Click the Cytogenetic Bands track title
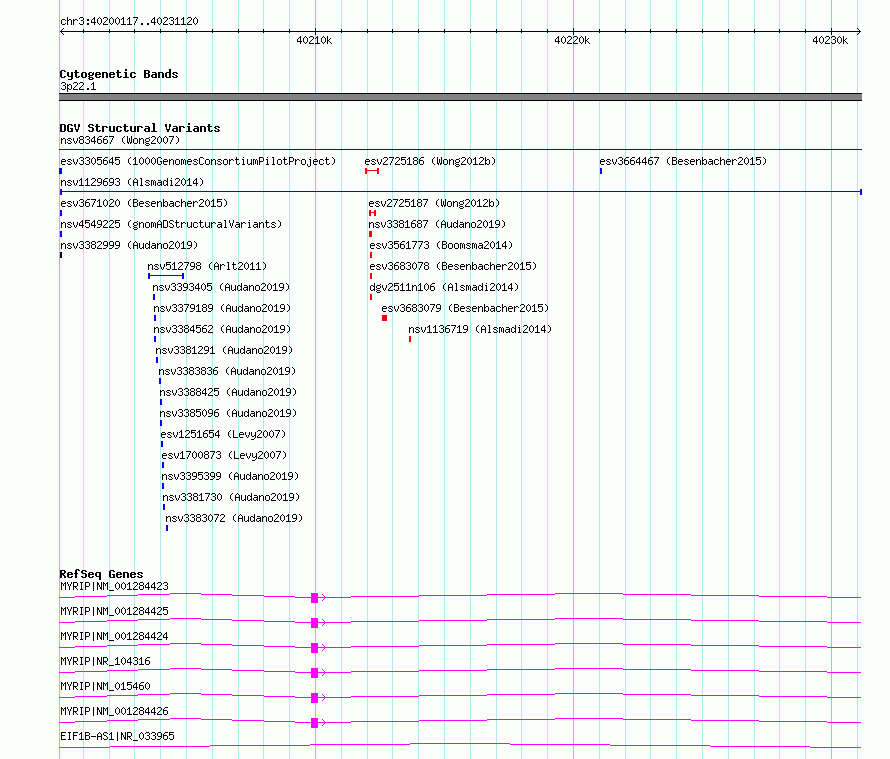Image resolution: width=890 pixels, height=759 pixels. pos(119,74)
